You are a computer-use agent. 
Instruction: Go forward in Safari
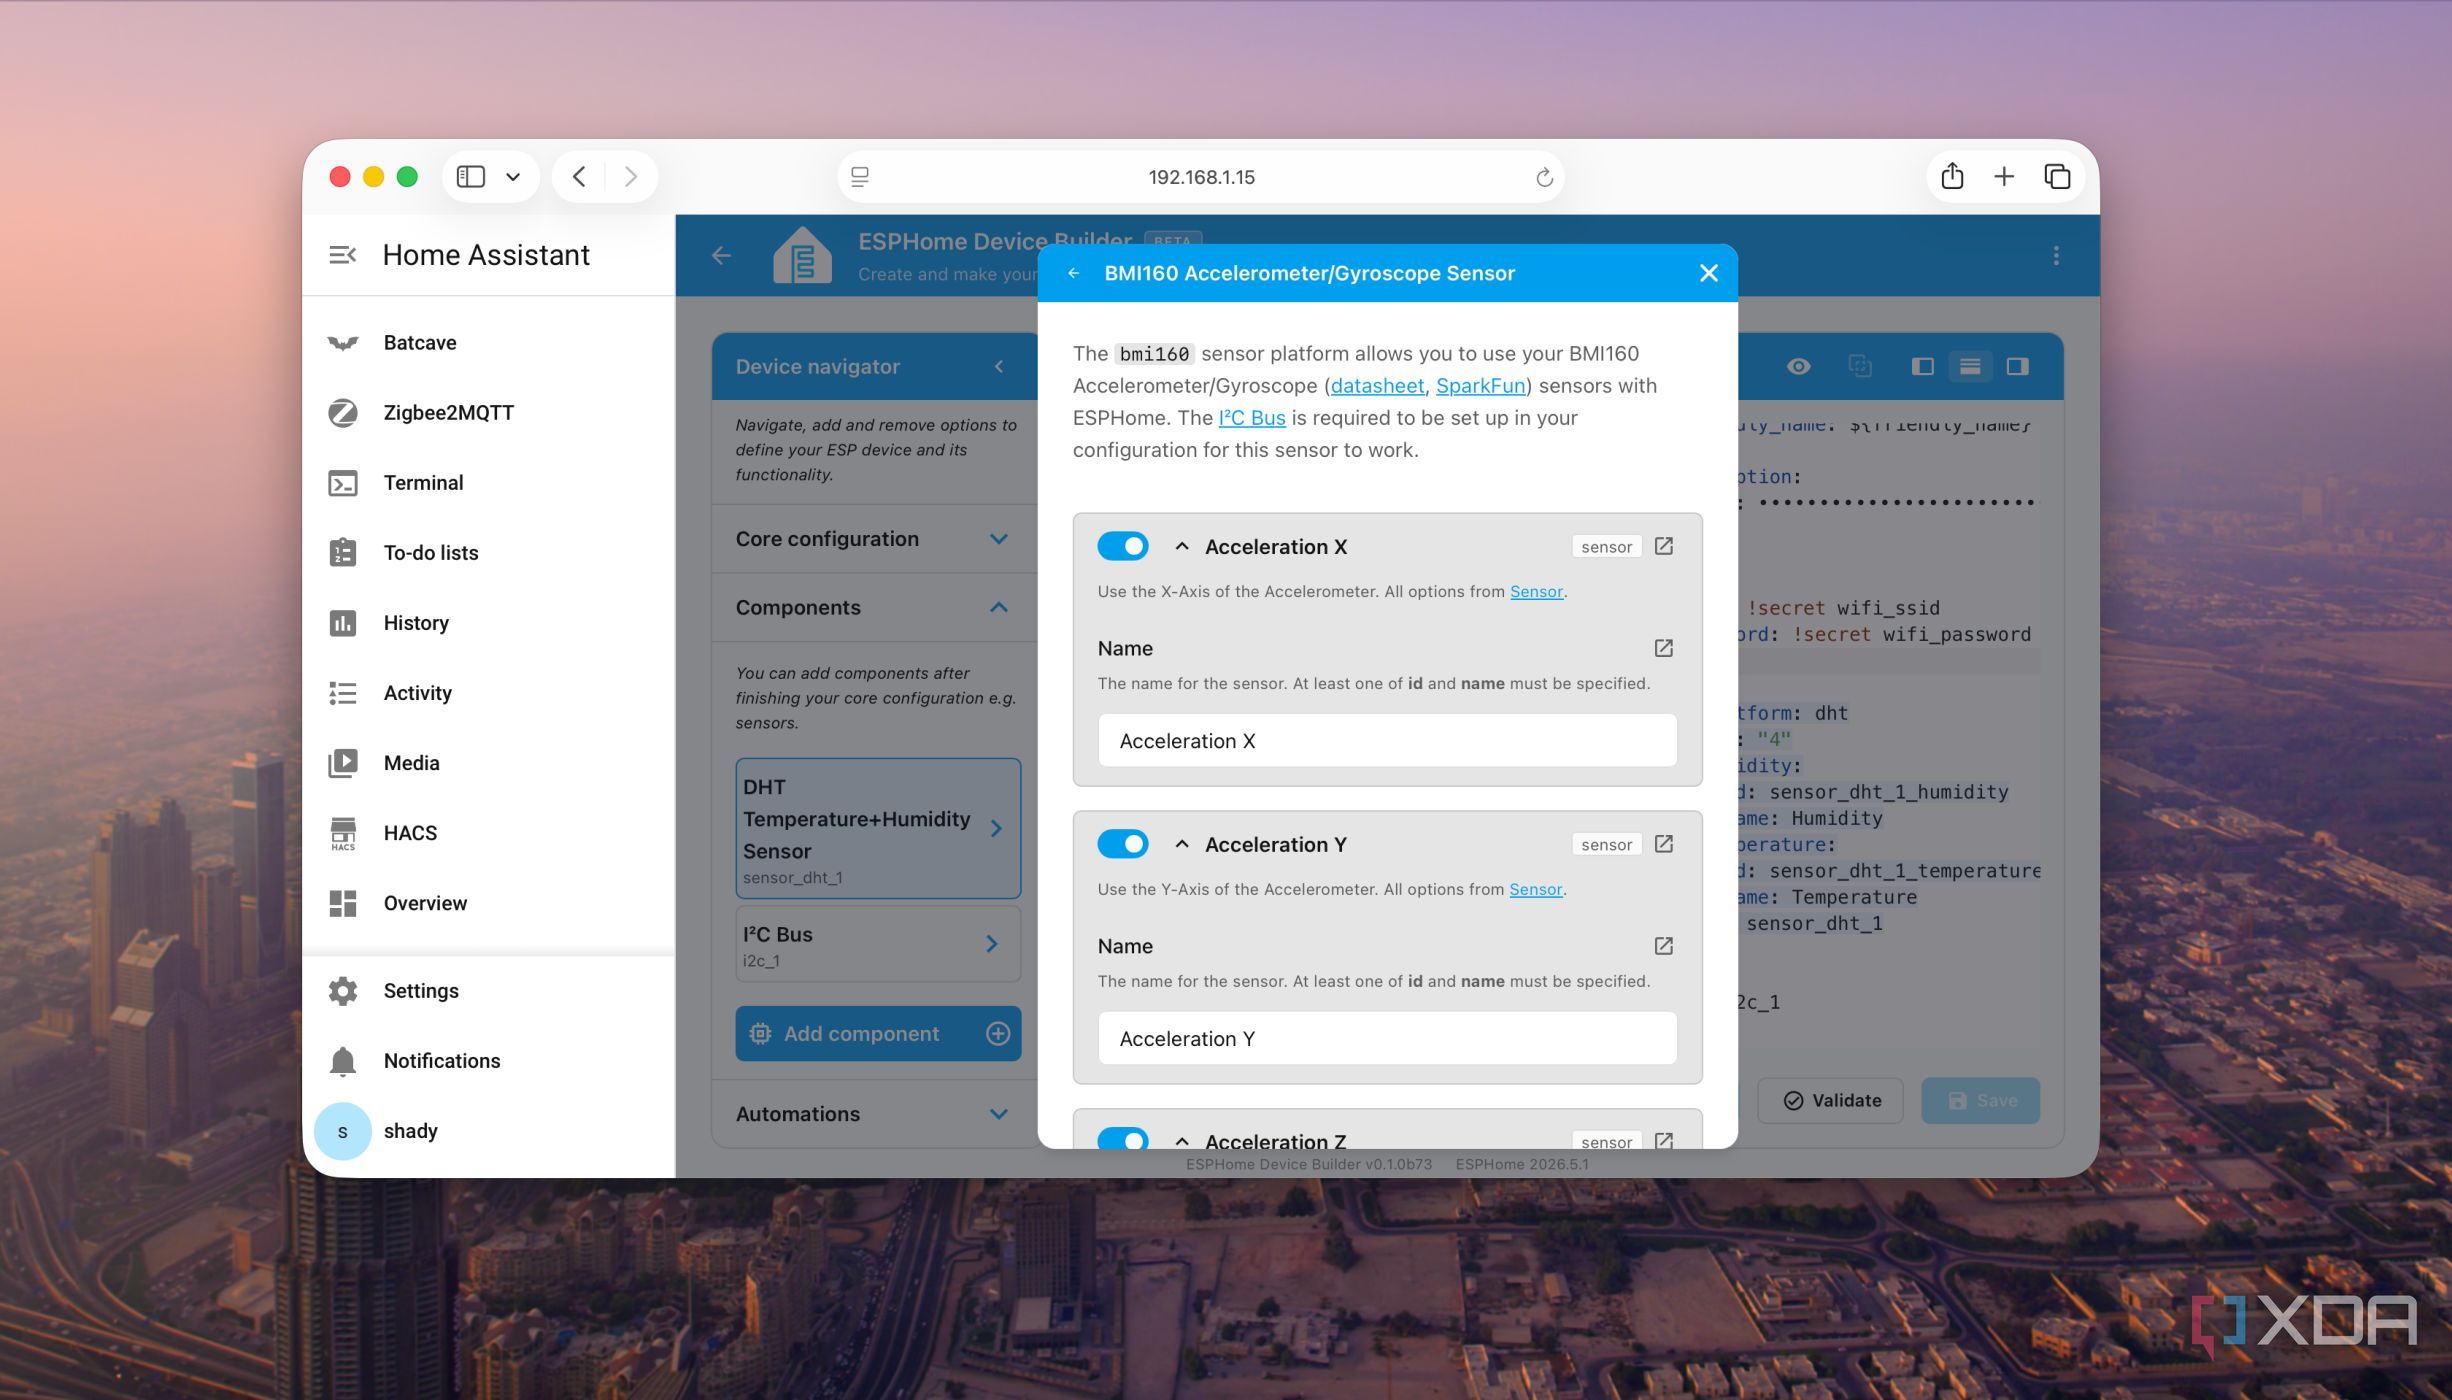630,177
